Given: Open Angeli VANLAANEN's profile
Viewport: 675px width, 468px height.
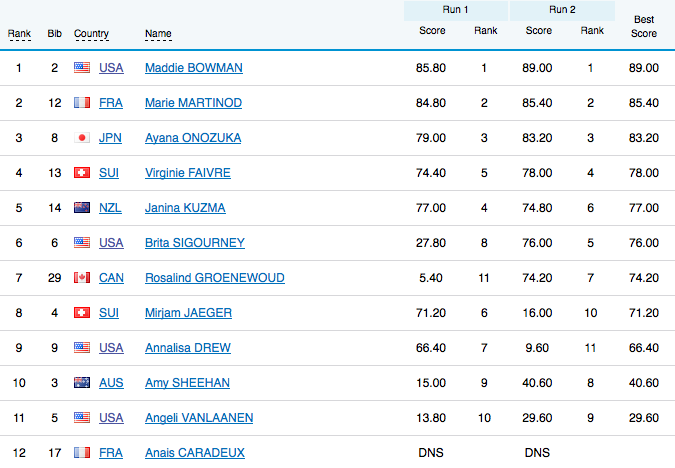Looking at the screenshot, I should tap(200, 418).
